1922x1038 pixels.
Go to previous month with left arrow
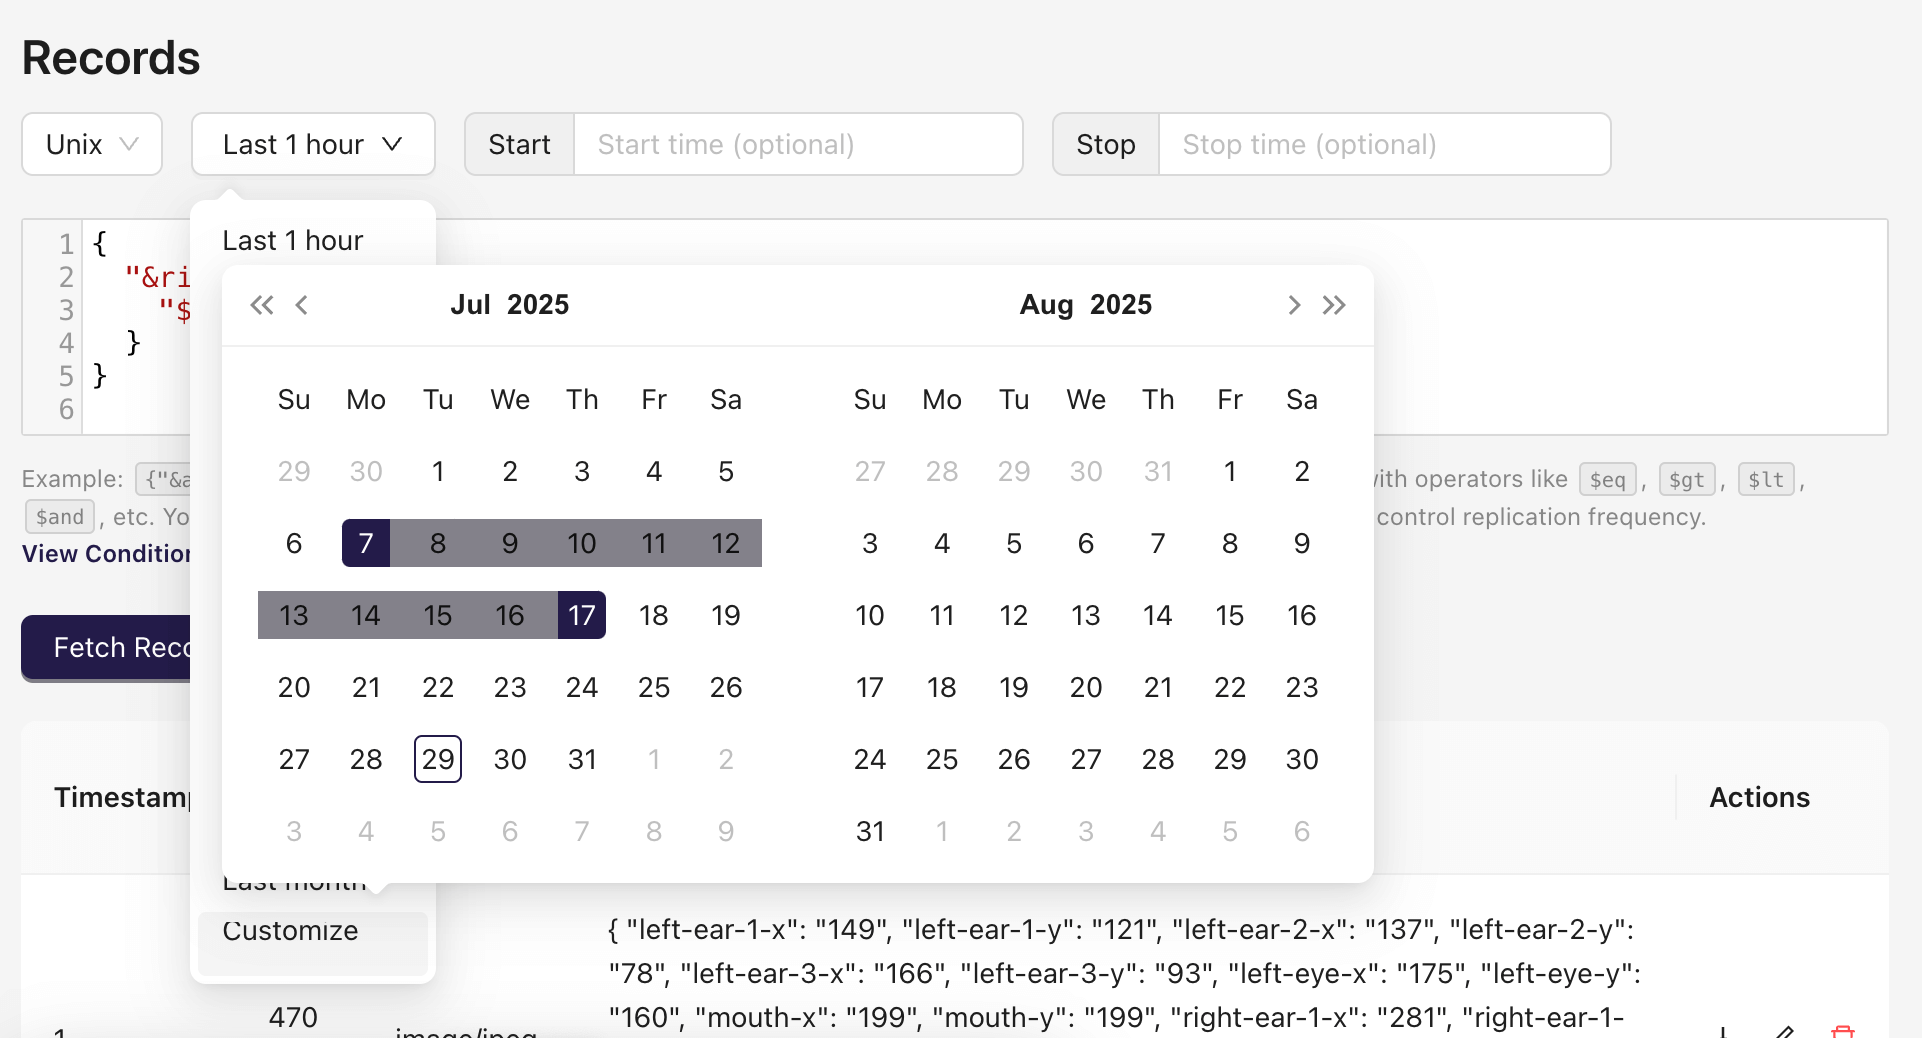point(301,305)
